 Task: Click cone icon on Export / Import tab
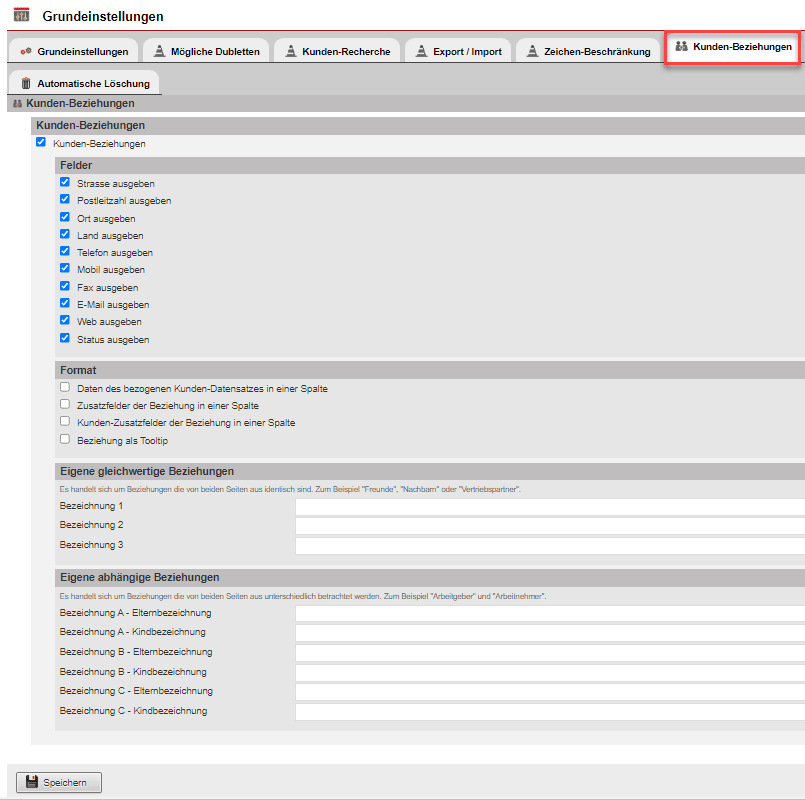[421, 51]
